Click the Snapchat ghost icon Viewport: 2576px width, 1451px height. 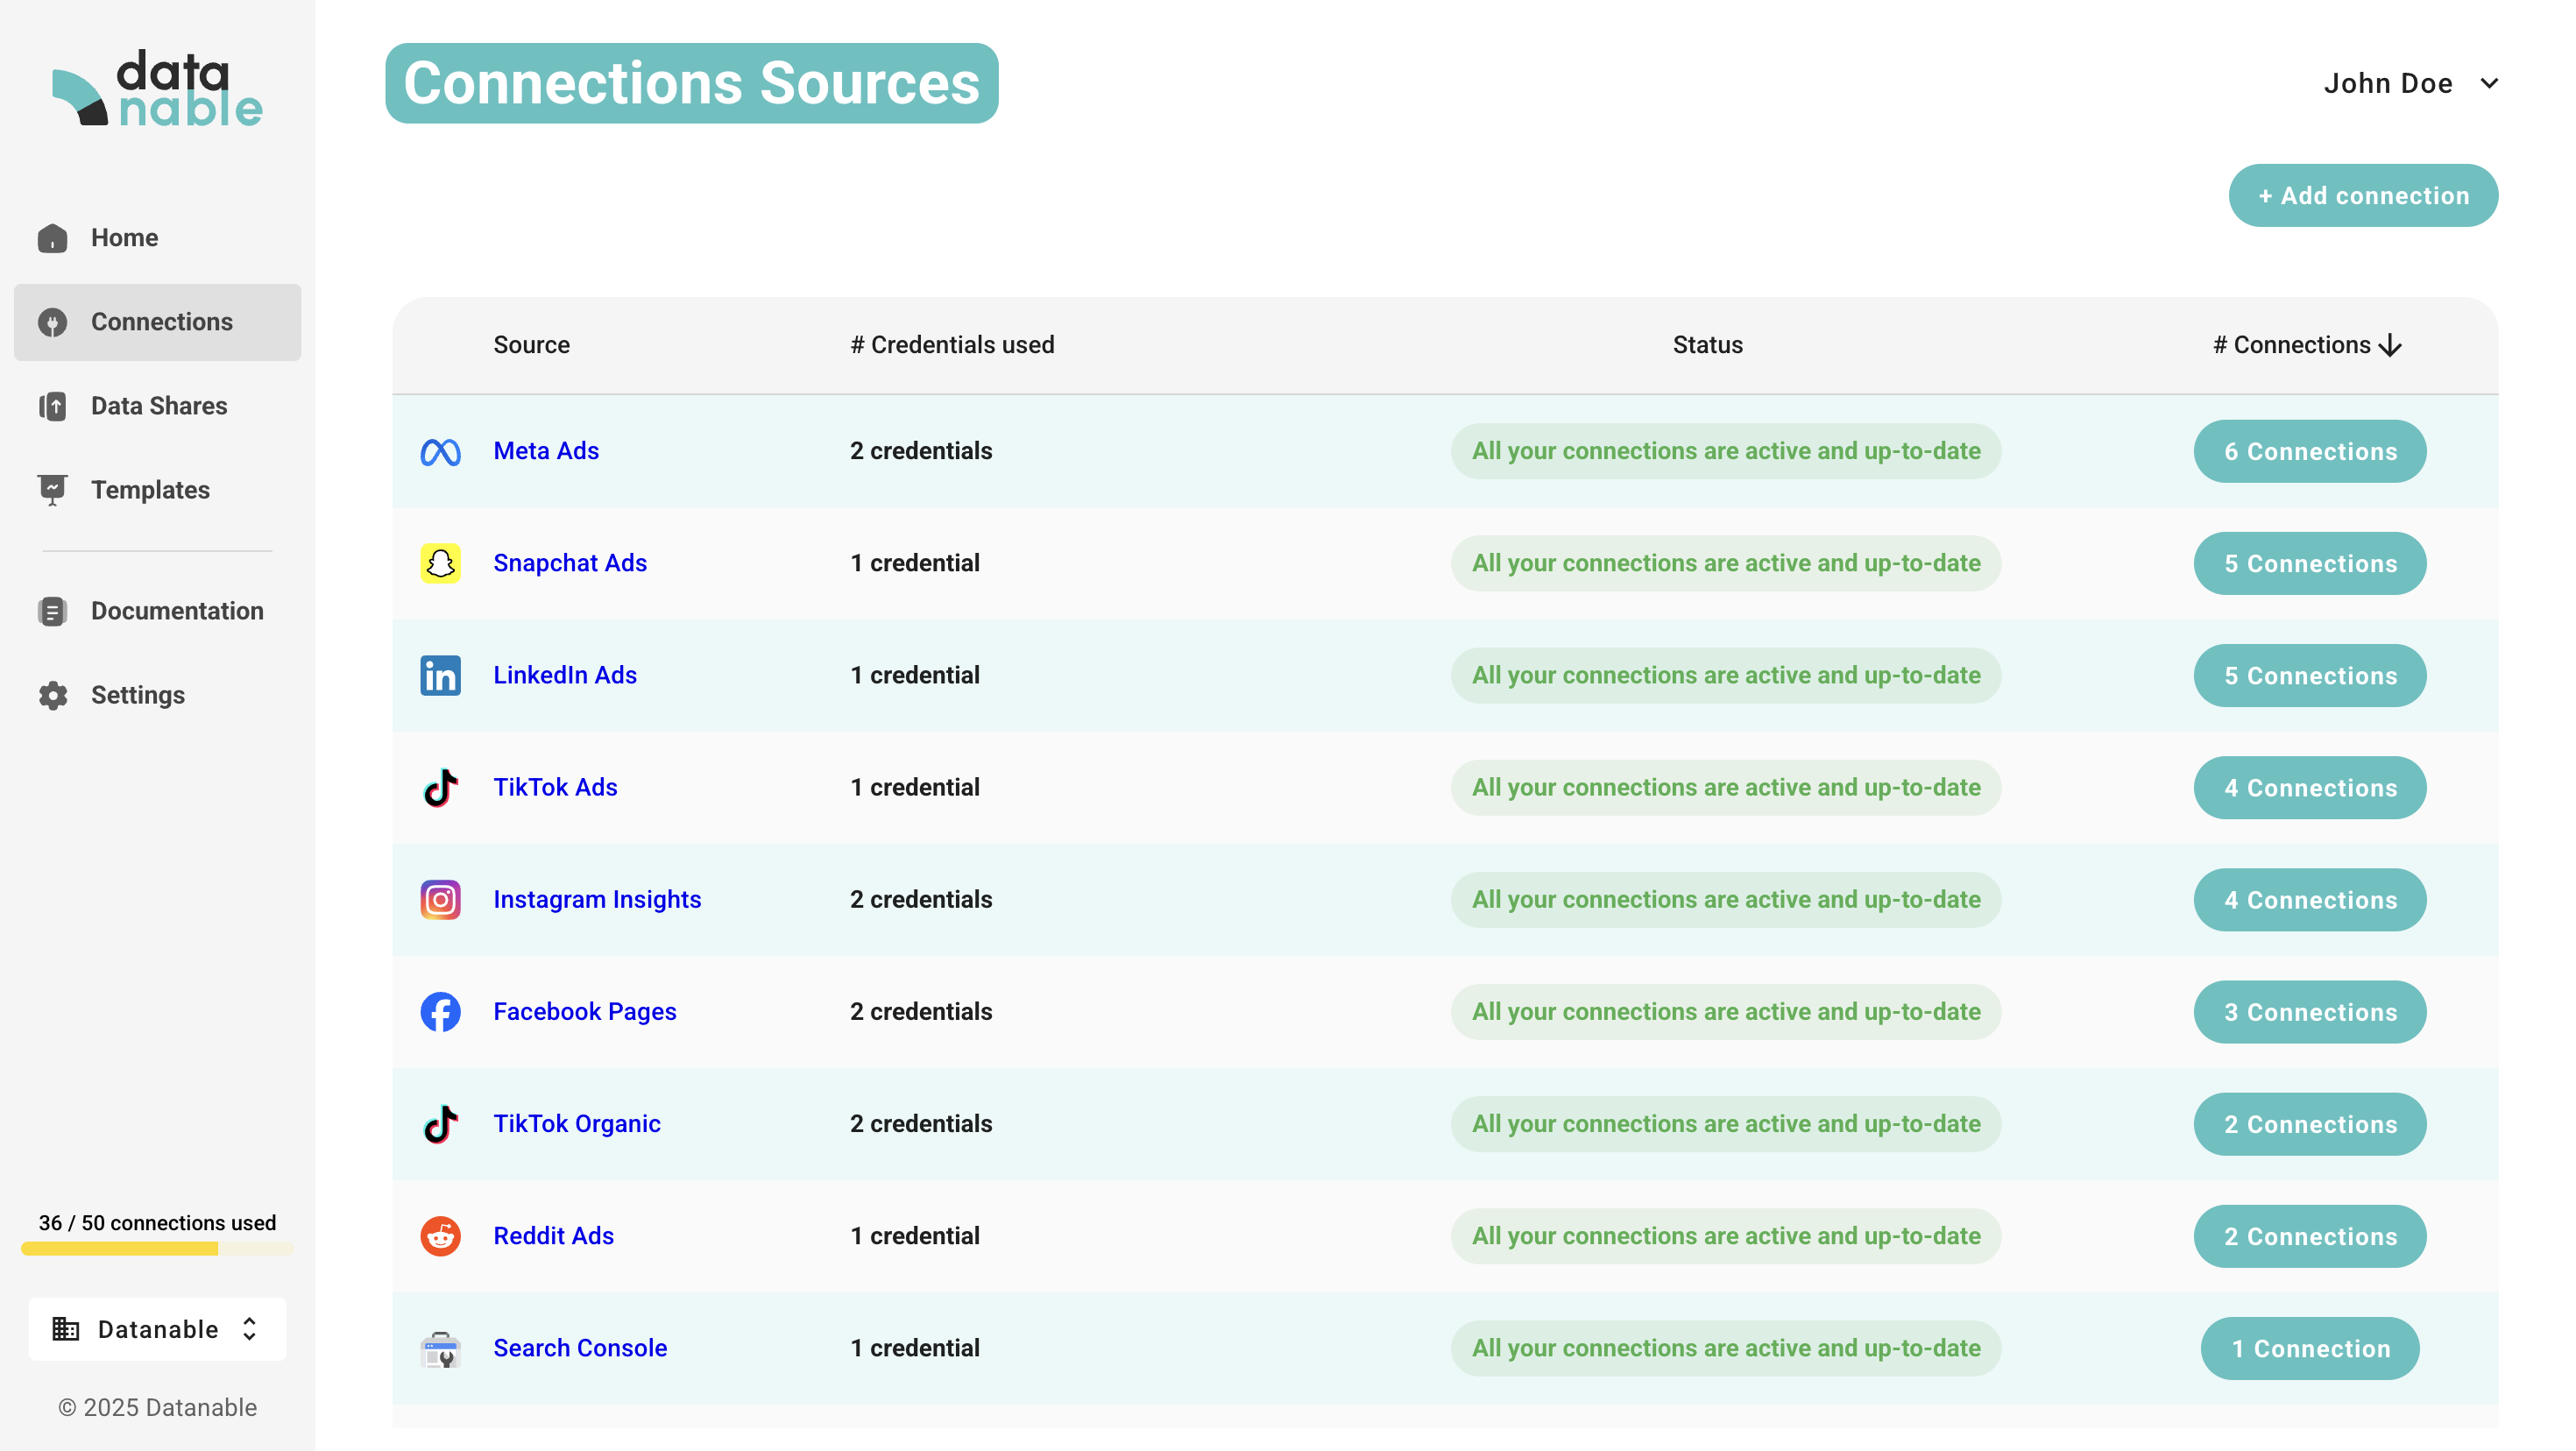point(440,563)
